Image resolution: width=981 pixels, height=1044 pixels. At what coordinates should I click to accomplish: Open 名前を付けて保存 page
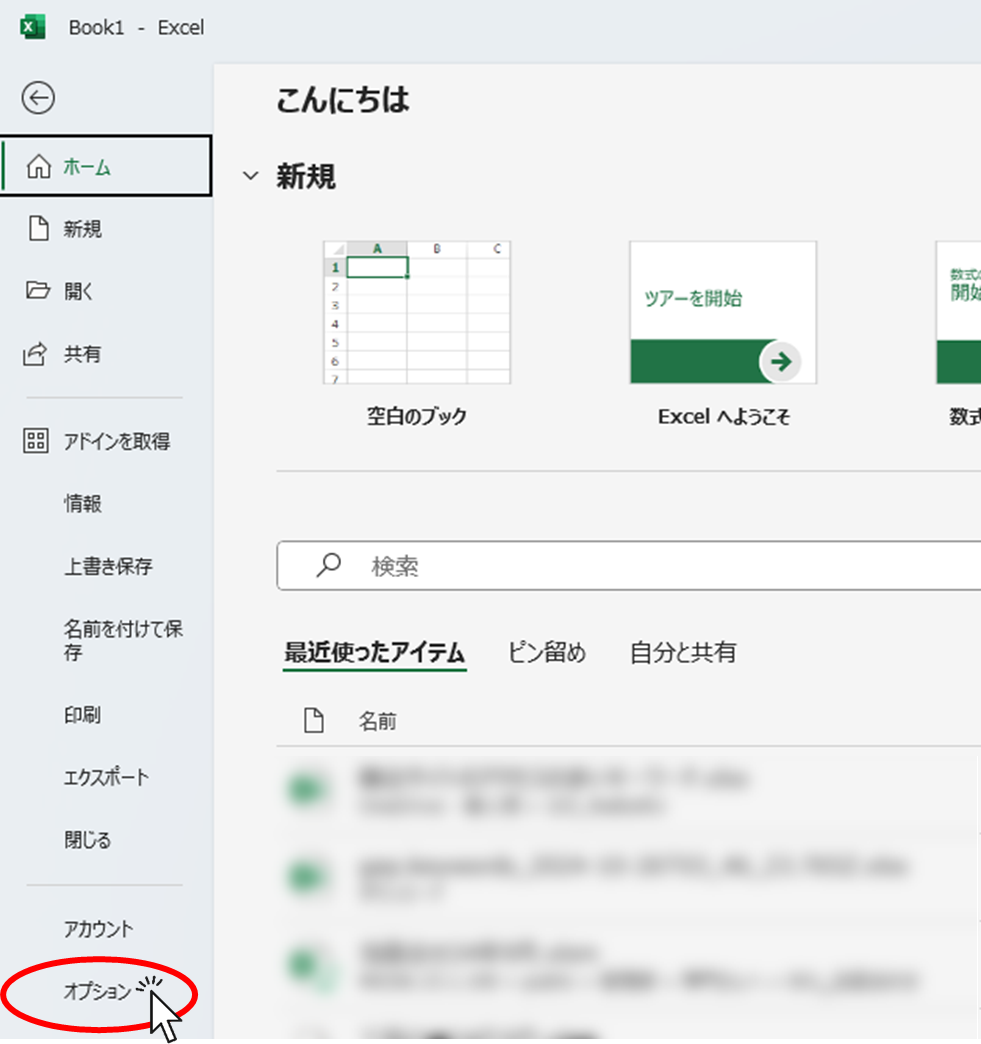123,640
